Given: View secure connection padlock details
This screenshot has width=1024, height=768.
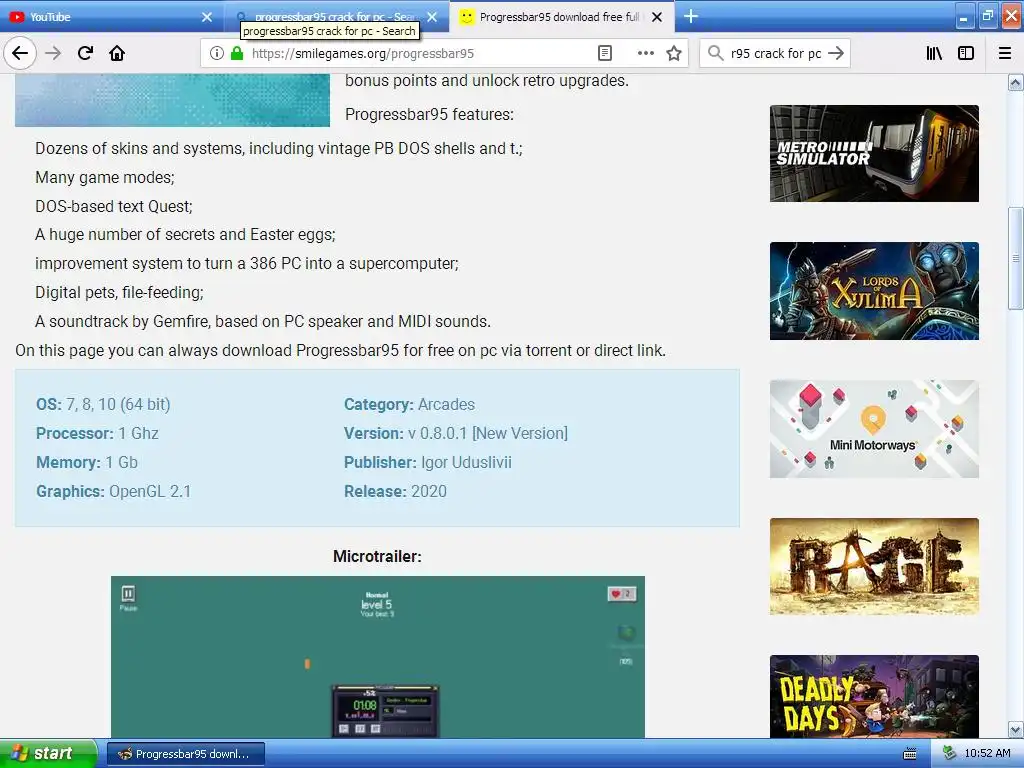Looking at the screenshot, I should pyautogui.click(x=237, y=54).
